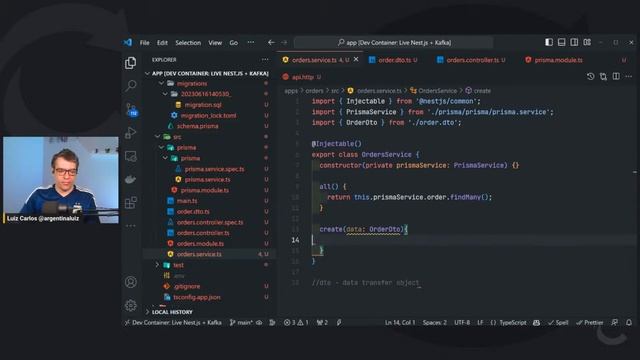
Task: Collapse the outer prisma folder
Action: [161, 147]
